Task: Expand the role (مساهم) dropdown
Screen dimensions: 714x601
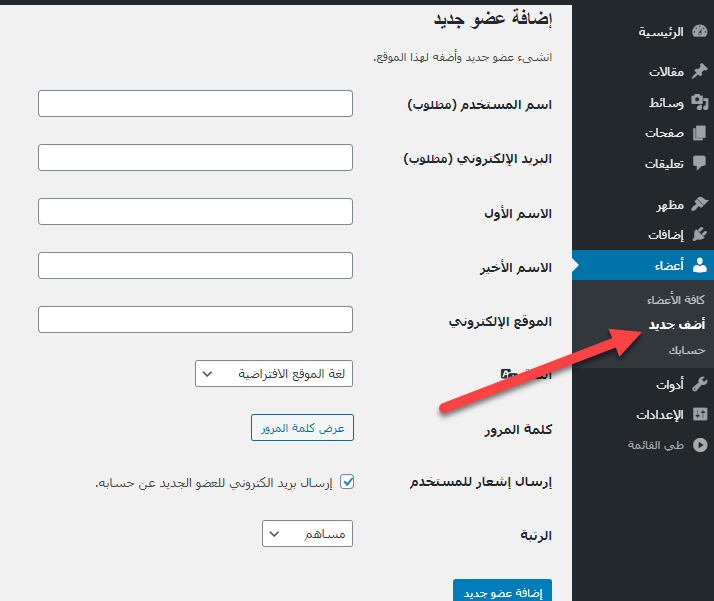Action: (x=307, y=534)
